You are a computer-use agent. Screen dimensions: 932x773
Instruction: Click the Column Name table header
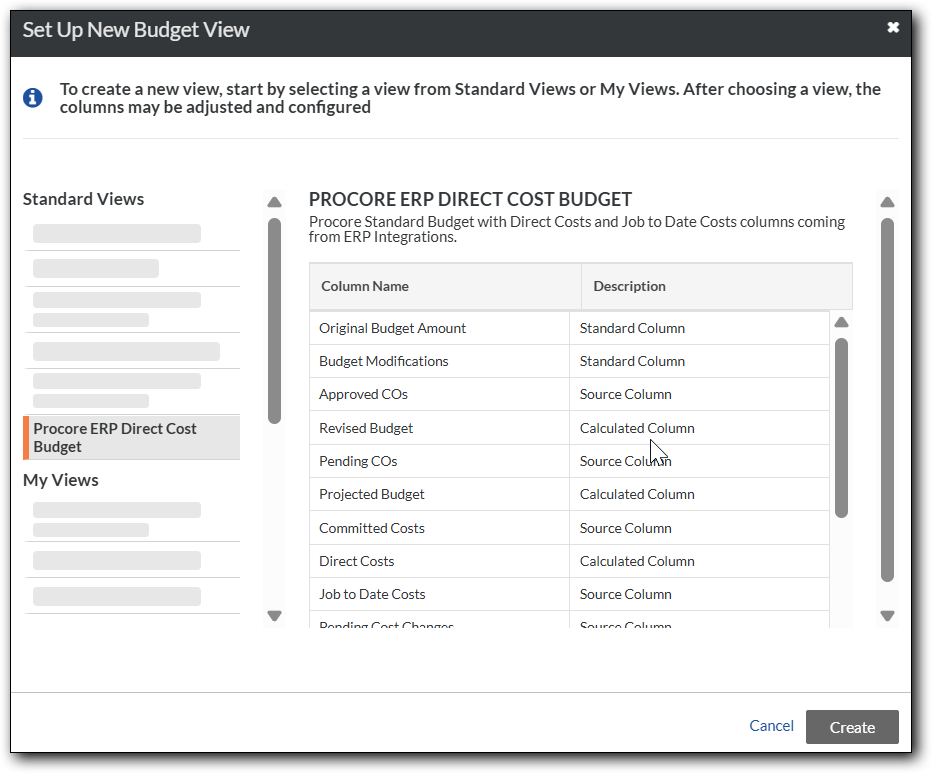pos(363,286)
